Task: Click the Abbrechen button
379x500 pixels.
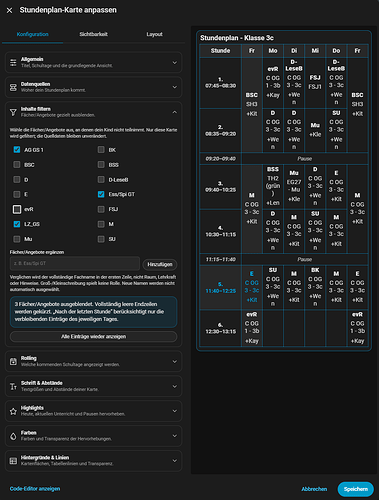Action: pyautogui.click(x=314, y=489)
